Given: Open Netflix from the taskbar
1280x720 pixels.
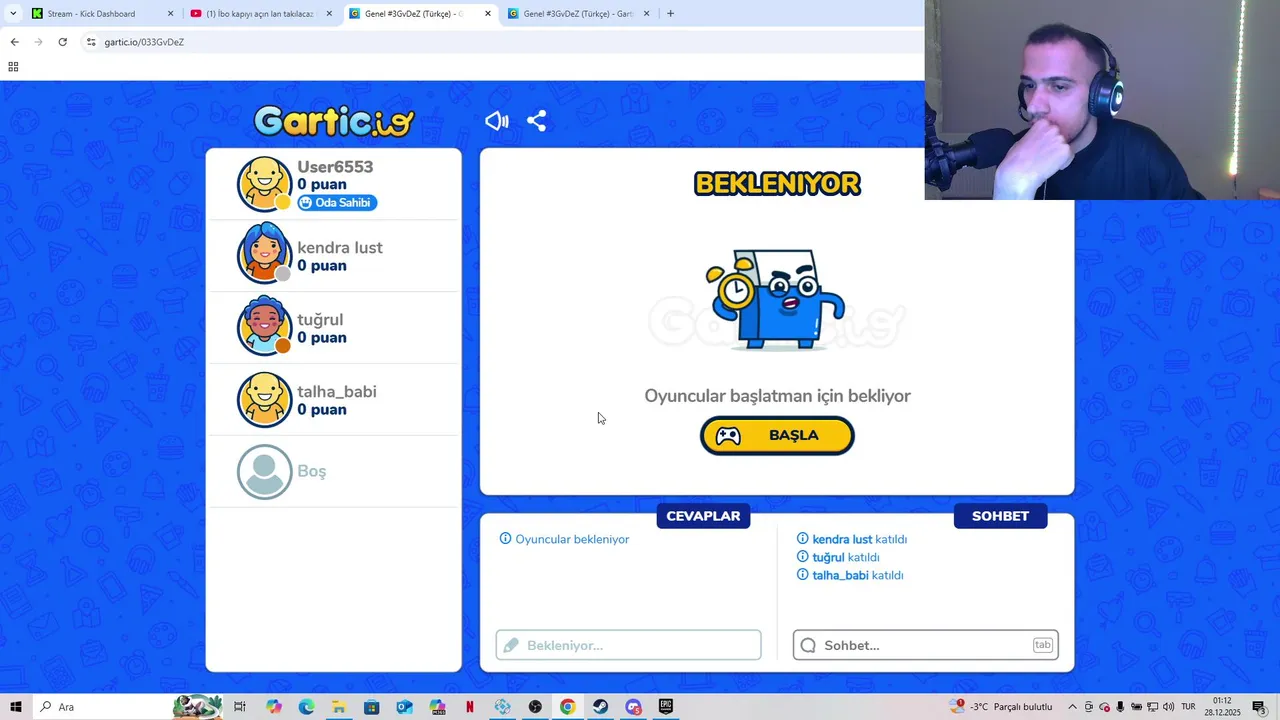Looking at the screenshot, I should click(x=470, y=707).
